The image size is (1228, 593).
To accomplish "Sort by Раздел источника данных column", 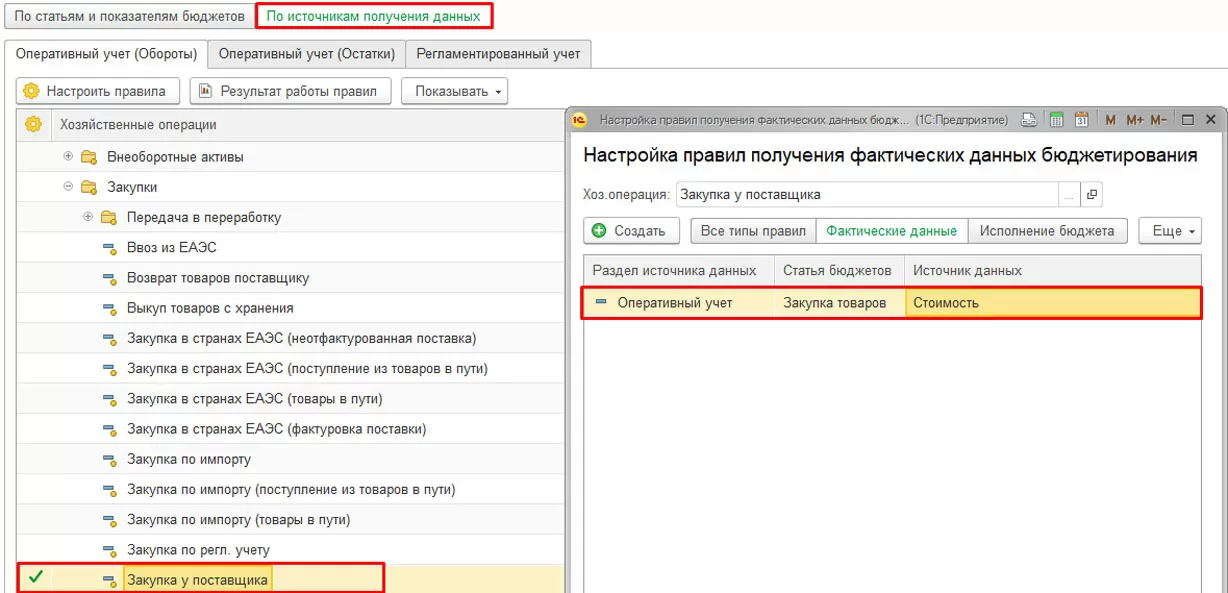I will 678,271.
